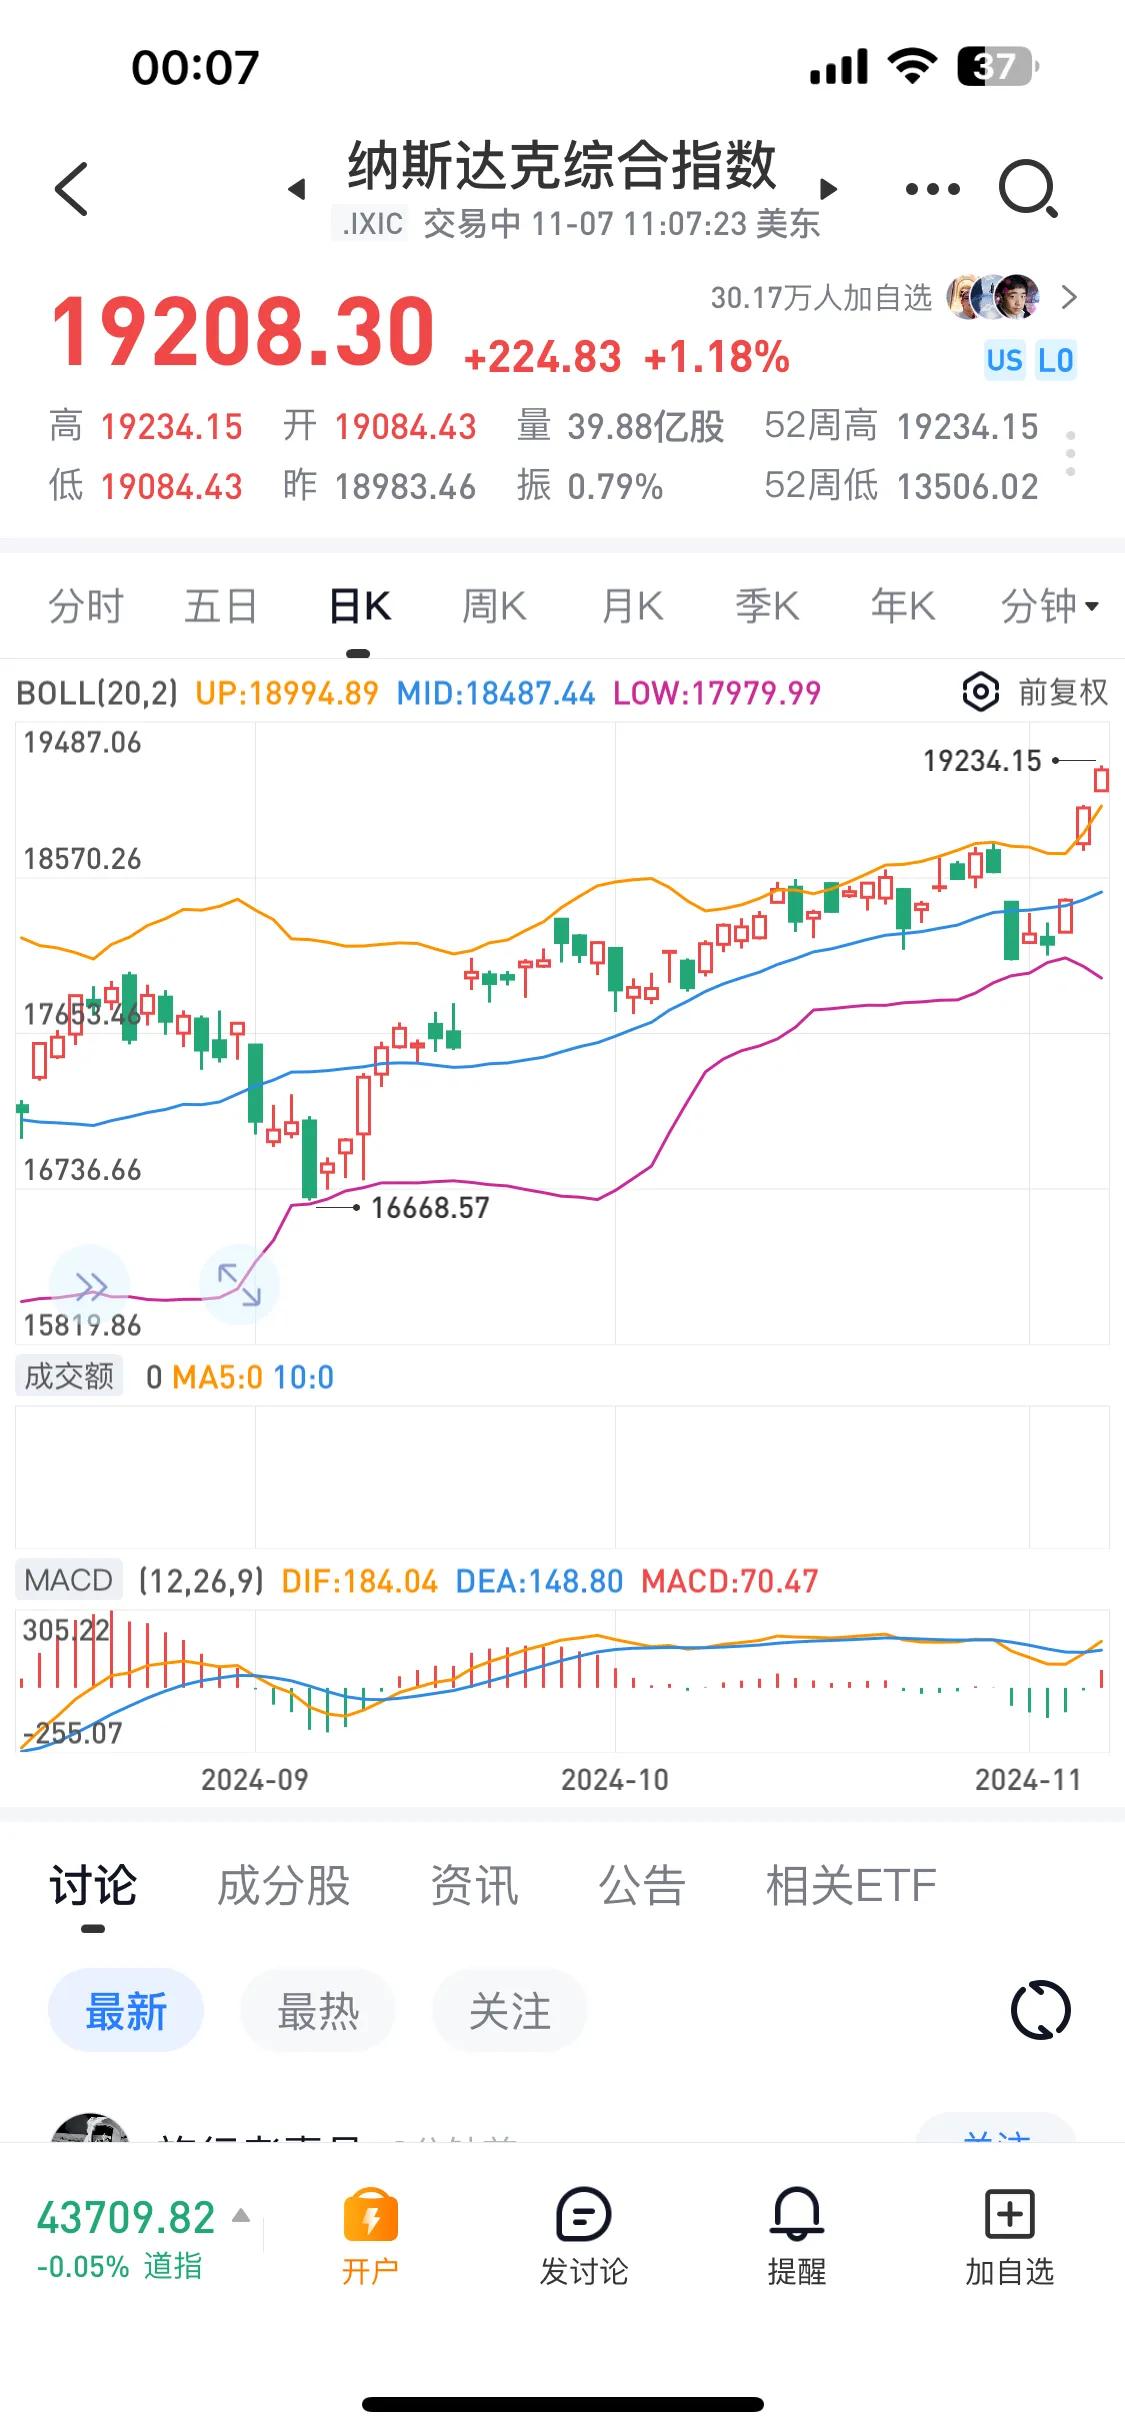Open the 成分股 constituents tab
This screenshot has height=2436, width=1125.
coord(284,1886)
